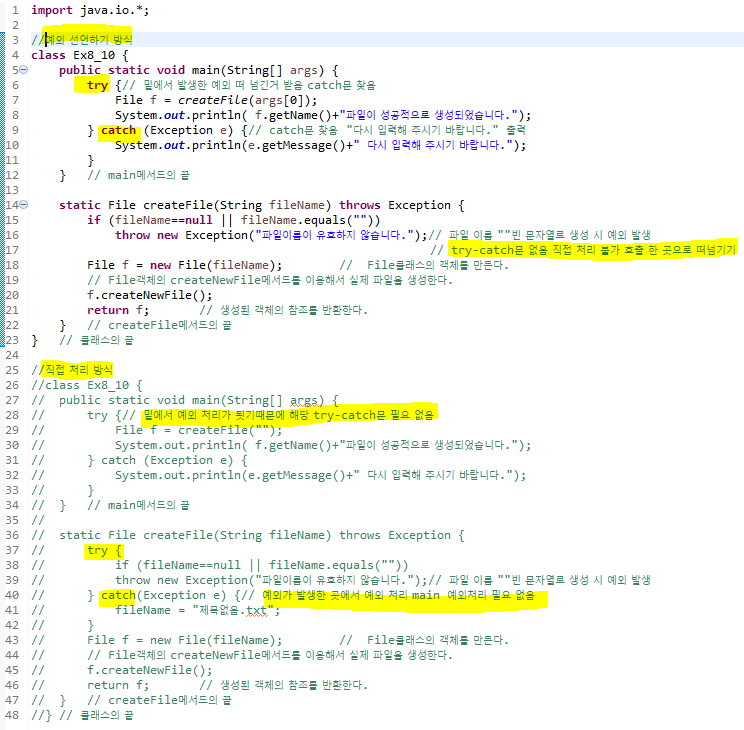The width and height of the screenshot is (744, 730).
Task: Click commented 'System.out.println' on line 30
Action: 178,445
